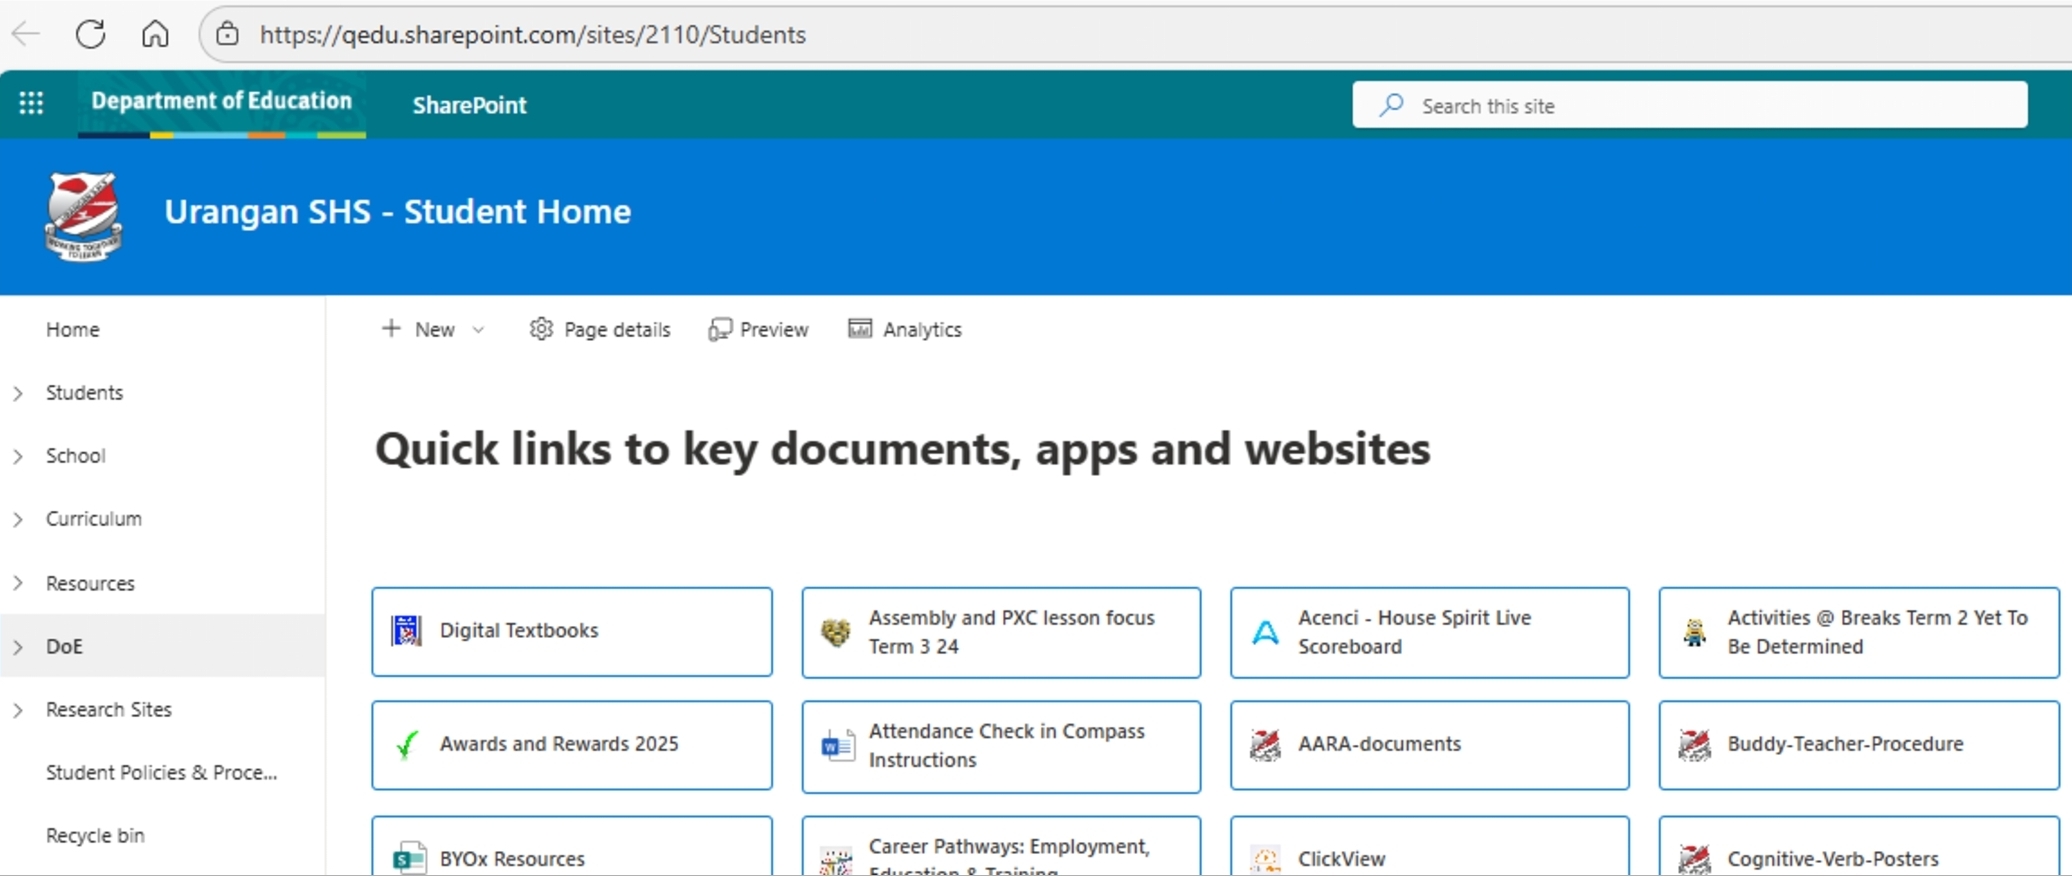Screen dimensions: 2072x877
Task: Click the browser home icon
Action: [x=155, y=34]
